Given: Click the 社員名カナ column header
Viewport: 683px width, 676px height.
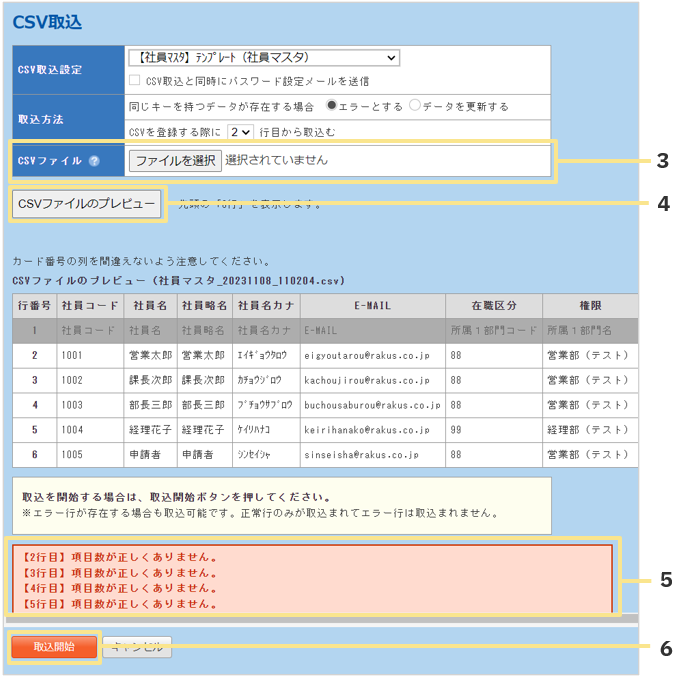Looking at the screenshot, I should pos(264,305).
